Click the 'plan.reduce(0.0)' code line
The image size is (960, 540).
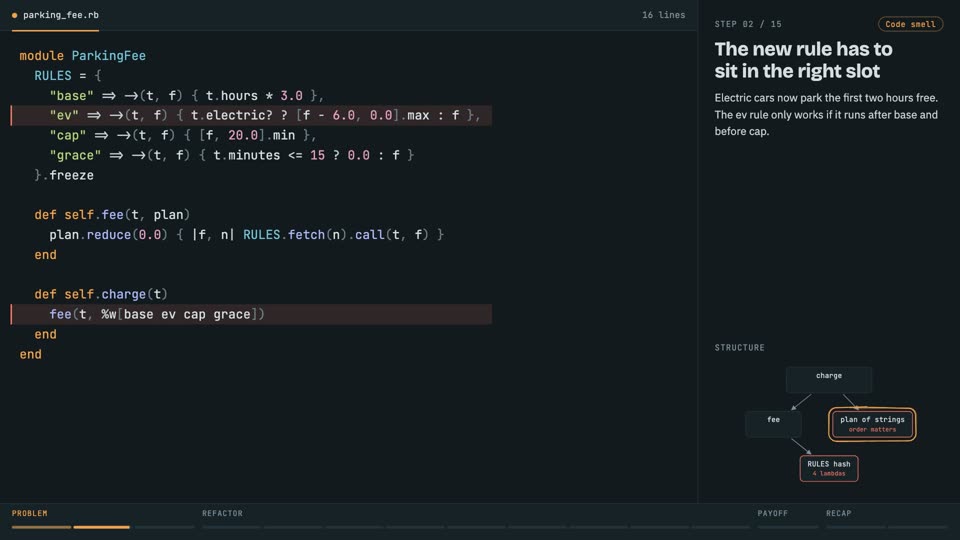[247, 235]
